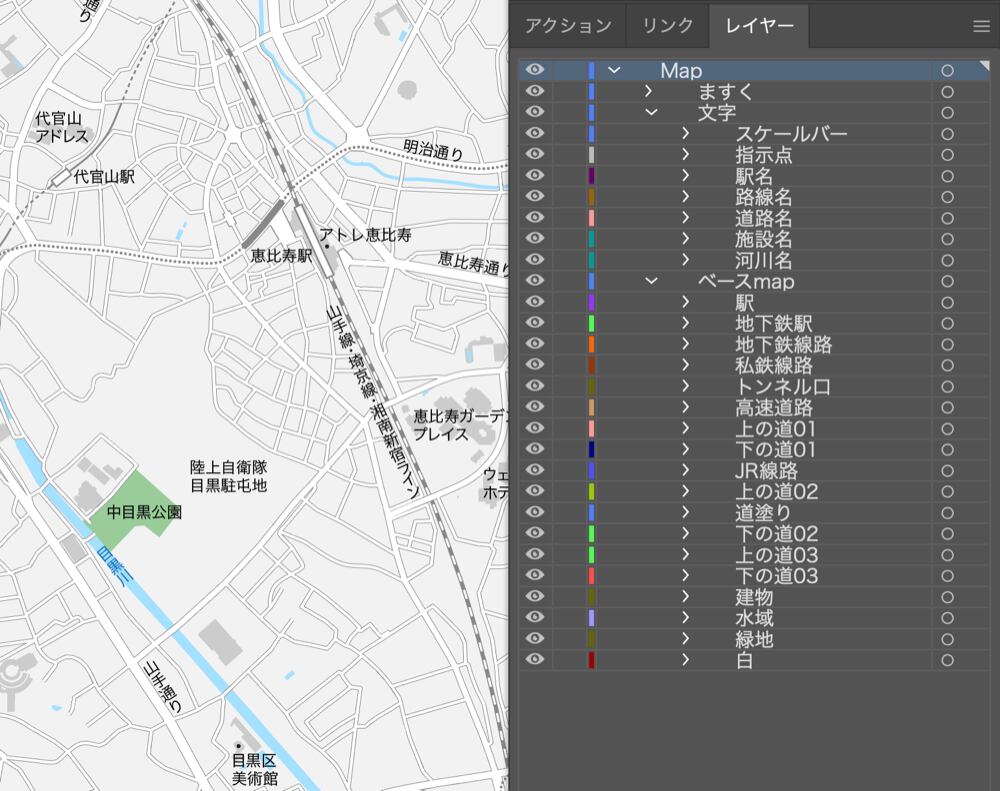Select the 河川名 layer row

764,260
